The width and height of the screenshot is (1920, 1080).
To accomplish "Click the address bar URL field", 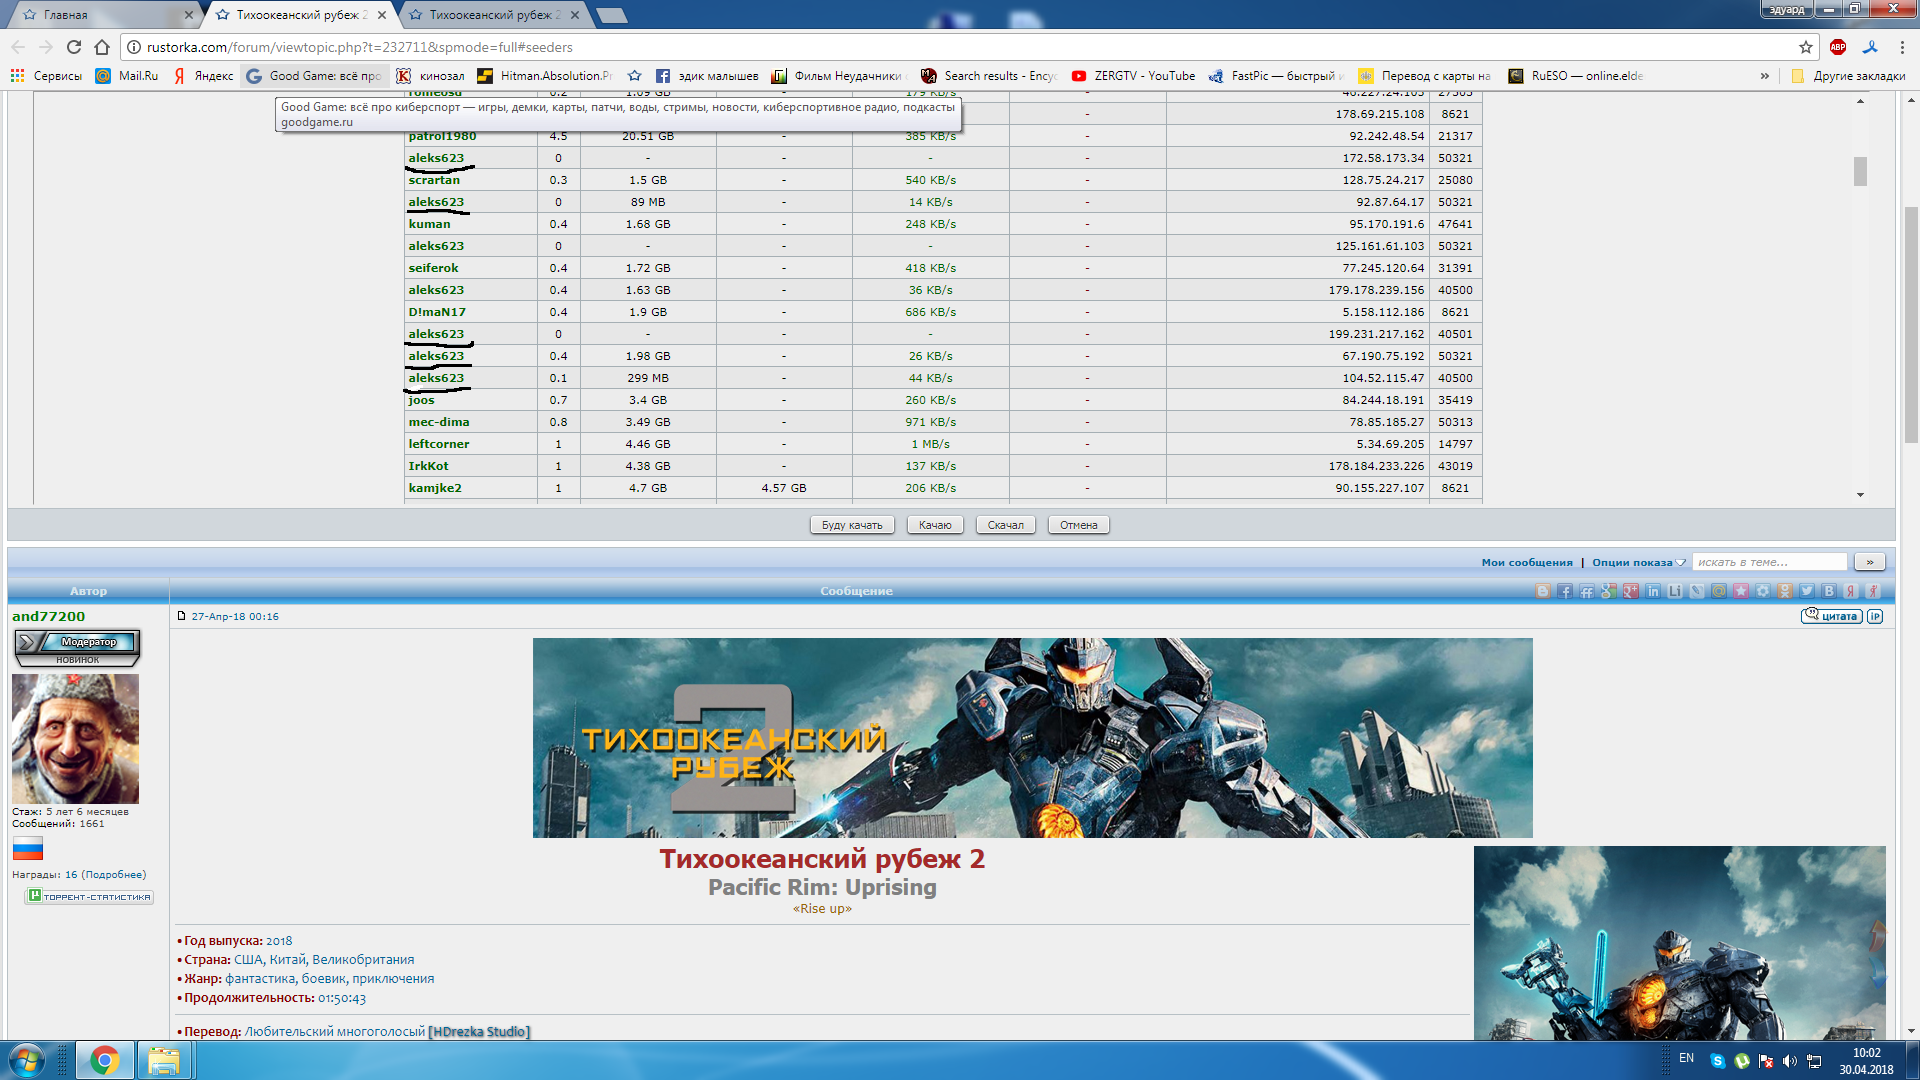I will point(960,47).
